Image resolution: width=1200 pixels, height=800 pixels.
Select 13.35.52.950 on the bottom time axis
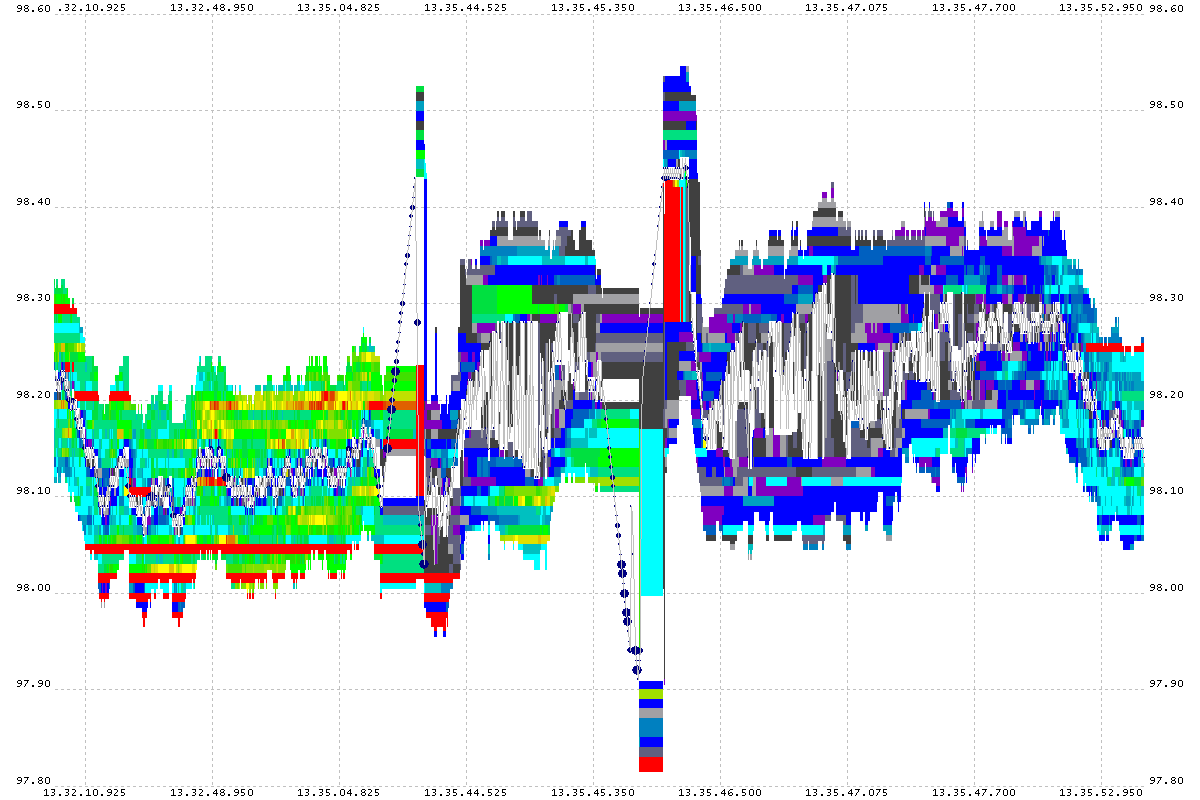tap(1101, 792)
